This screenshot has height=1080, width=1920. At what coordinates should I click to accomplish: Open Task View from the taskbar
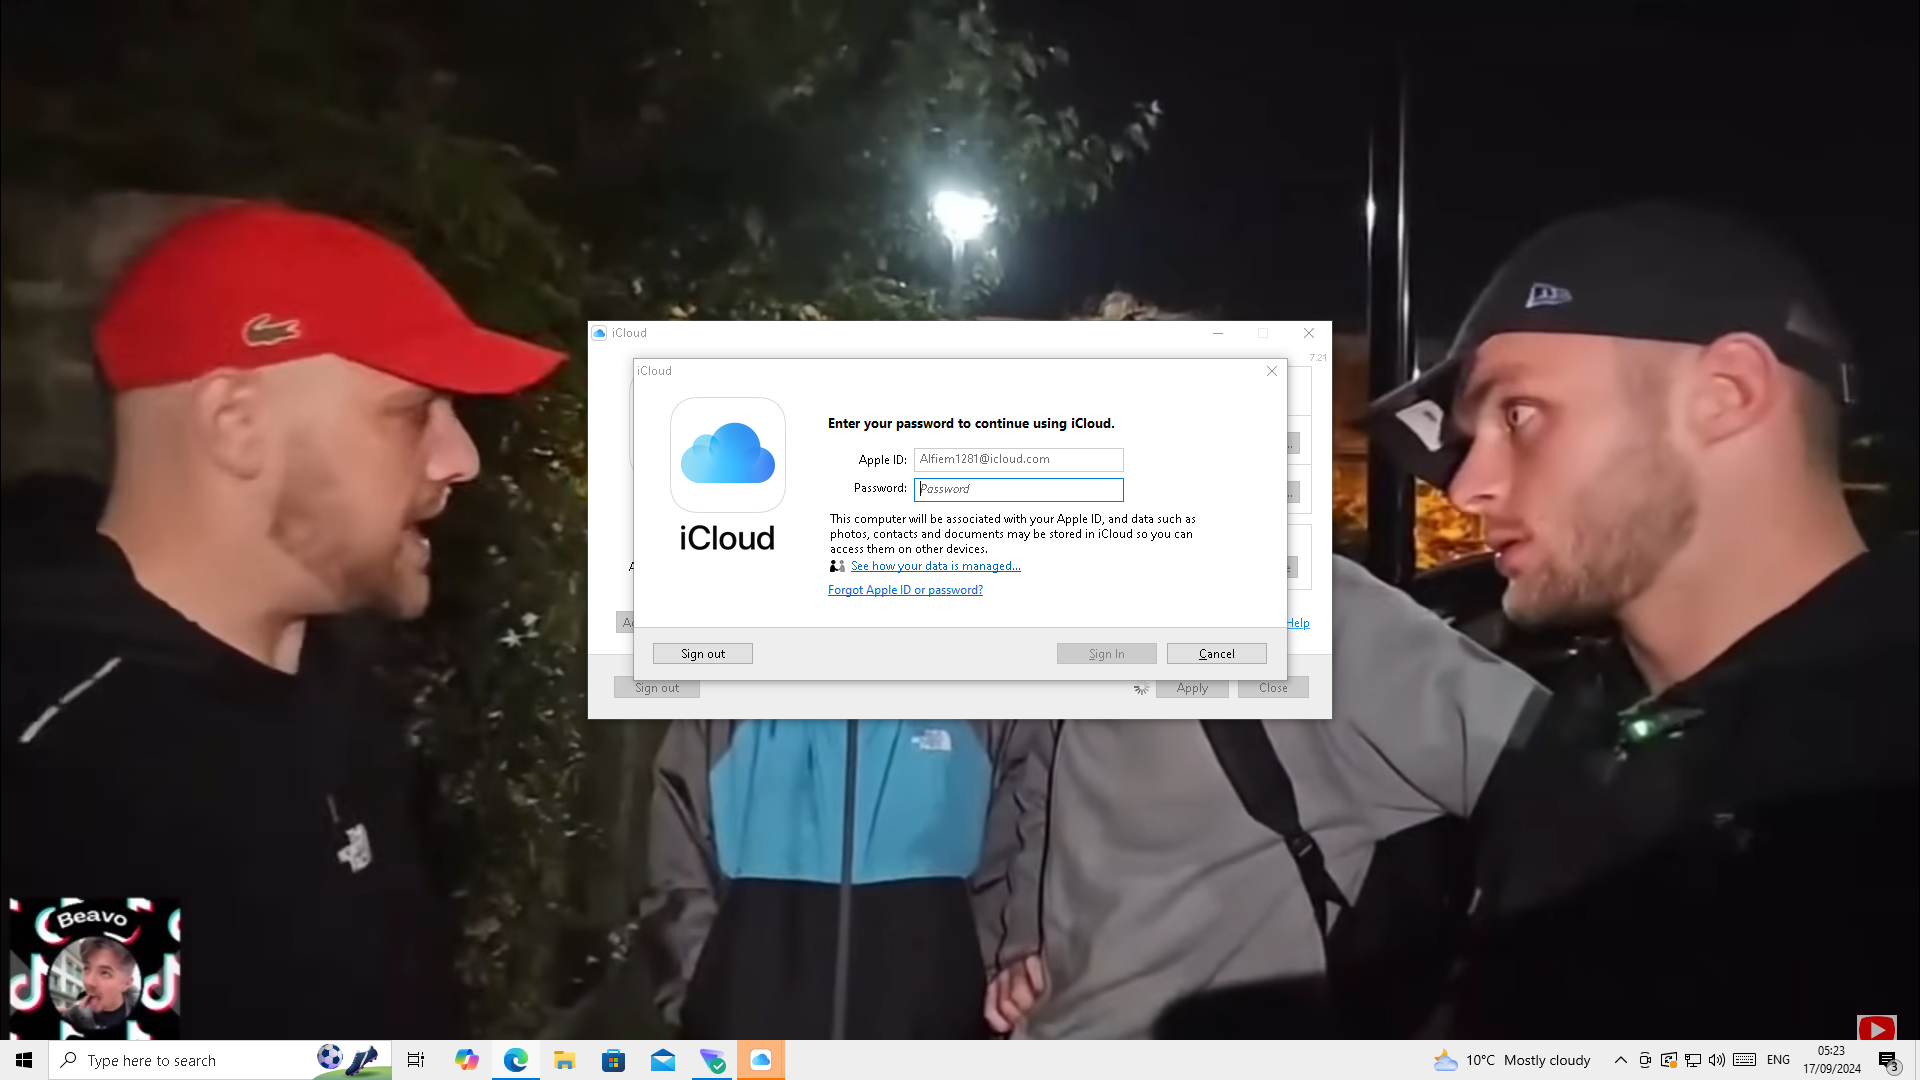click(416, 1060)
